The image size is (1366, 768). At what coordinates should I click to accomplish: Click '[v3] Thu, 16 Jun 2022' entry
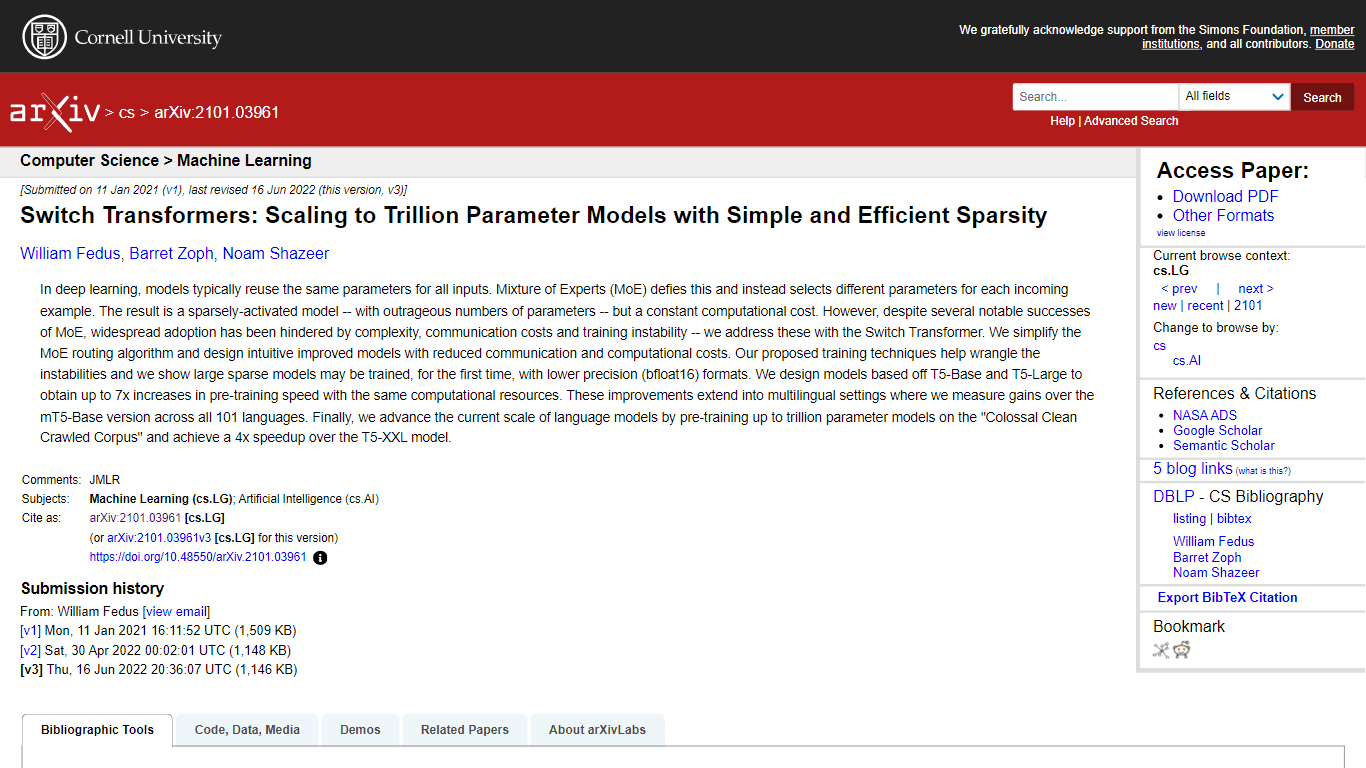[159, 669]
